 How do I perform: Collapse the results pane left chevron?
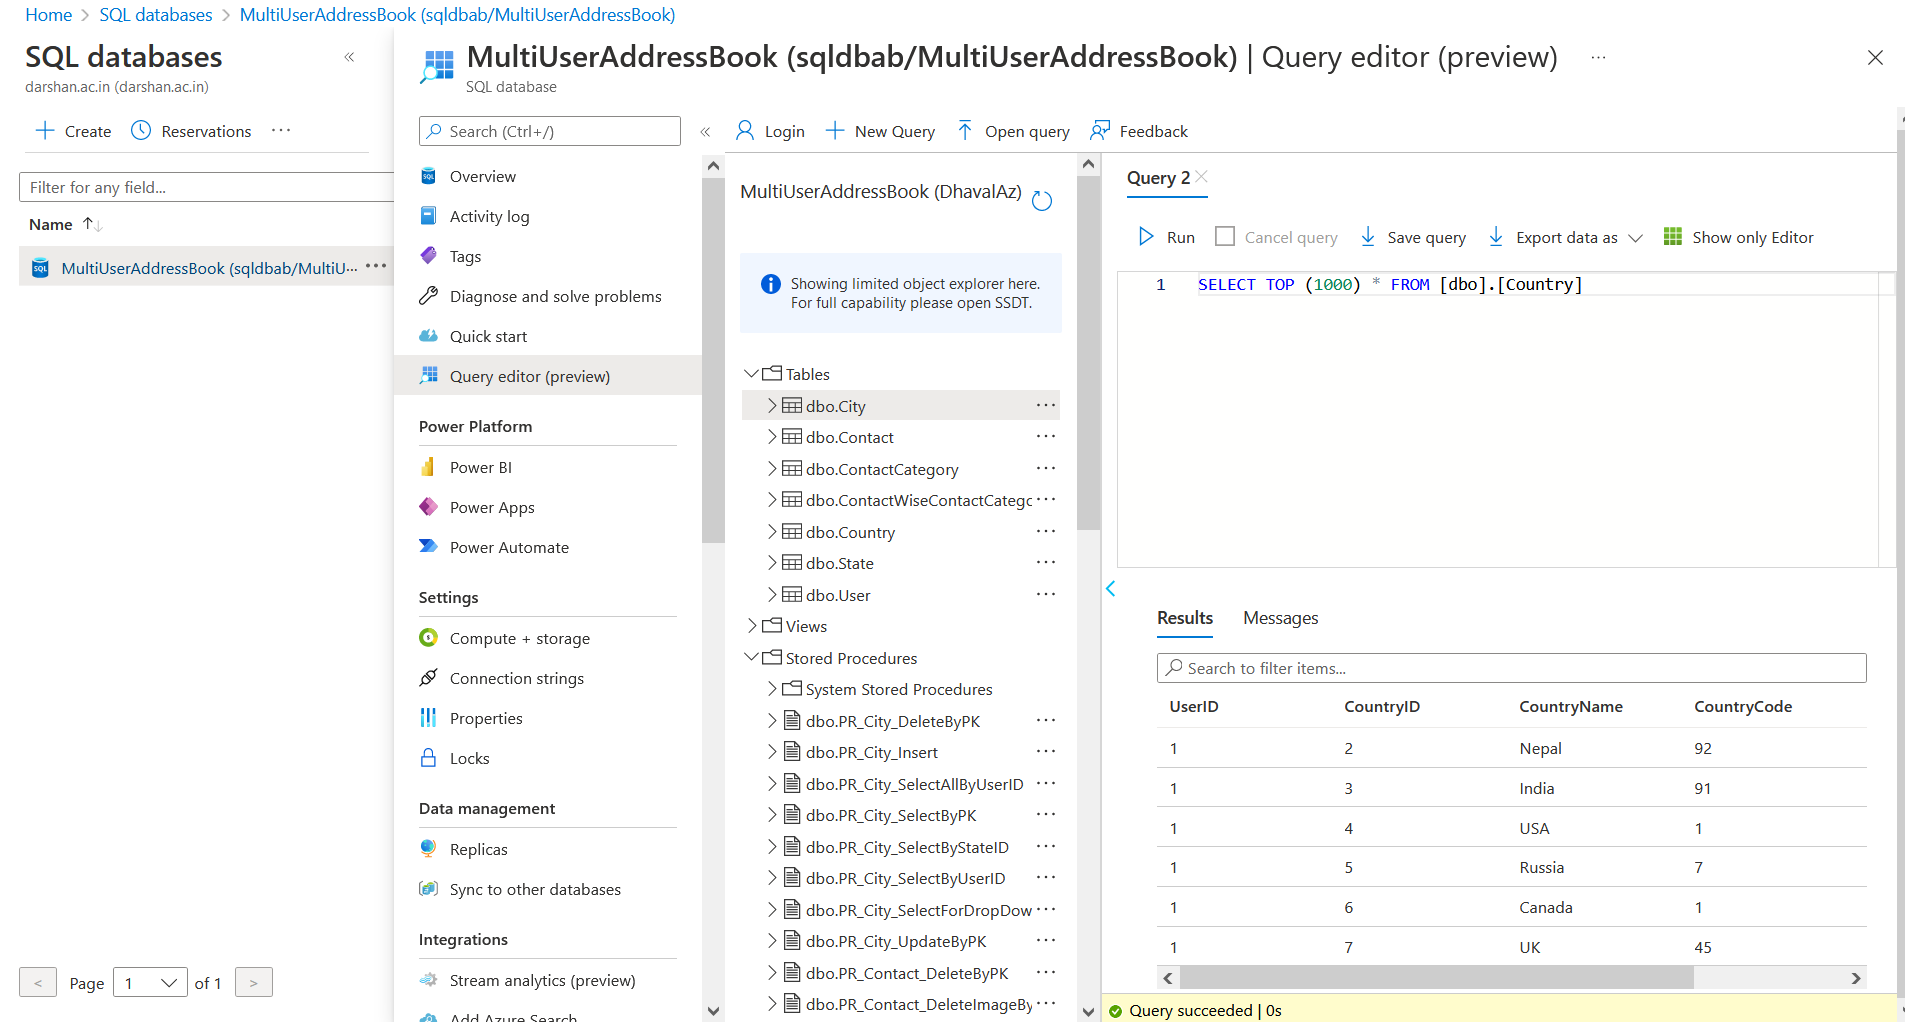pos(1110,588)
